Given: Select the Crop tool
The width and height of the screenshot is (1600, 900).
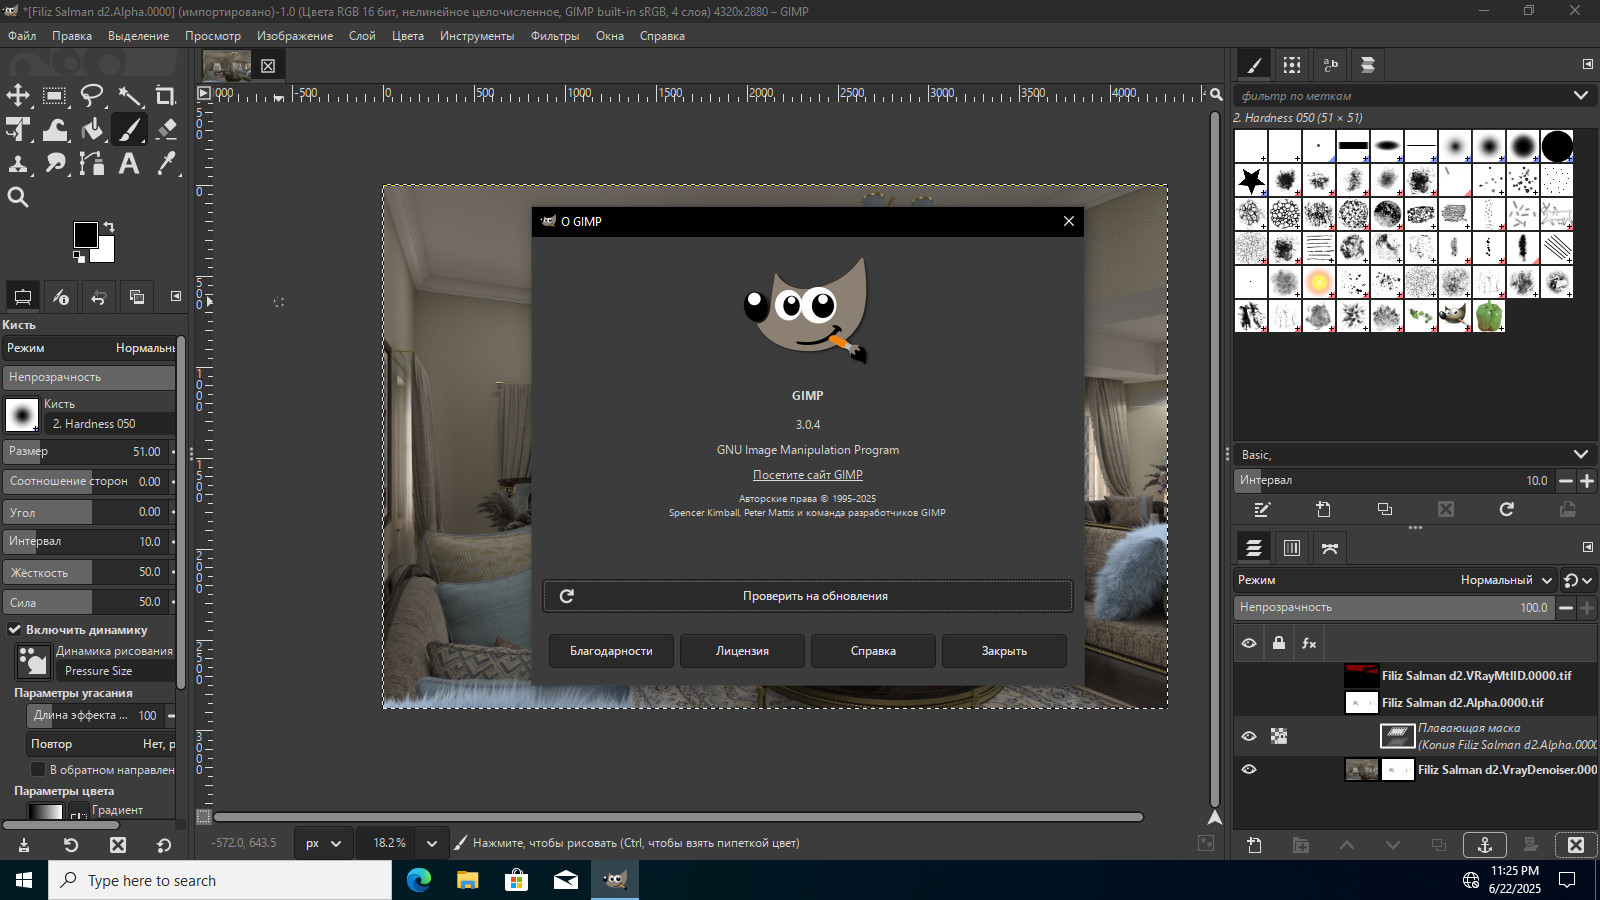Looking at the screenshot, I should coord(166,96).
